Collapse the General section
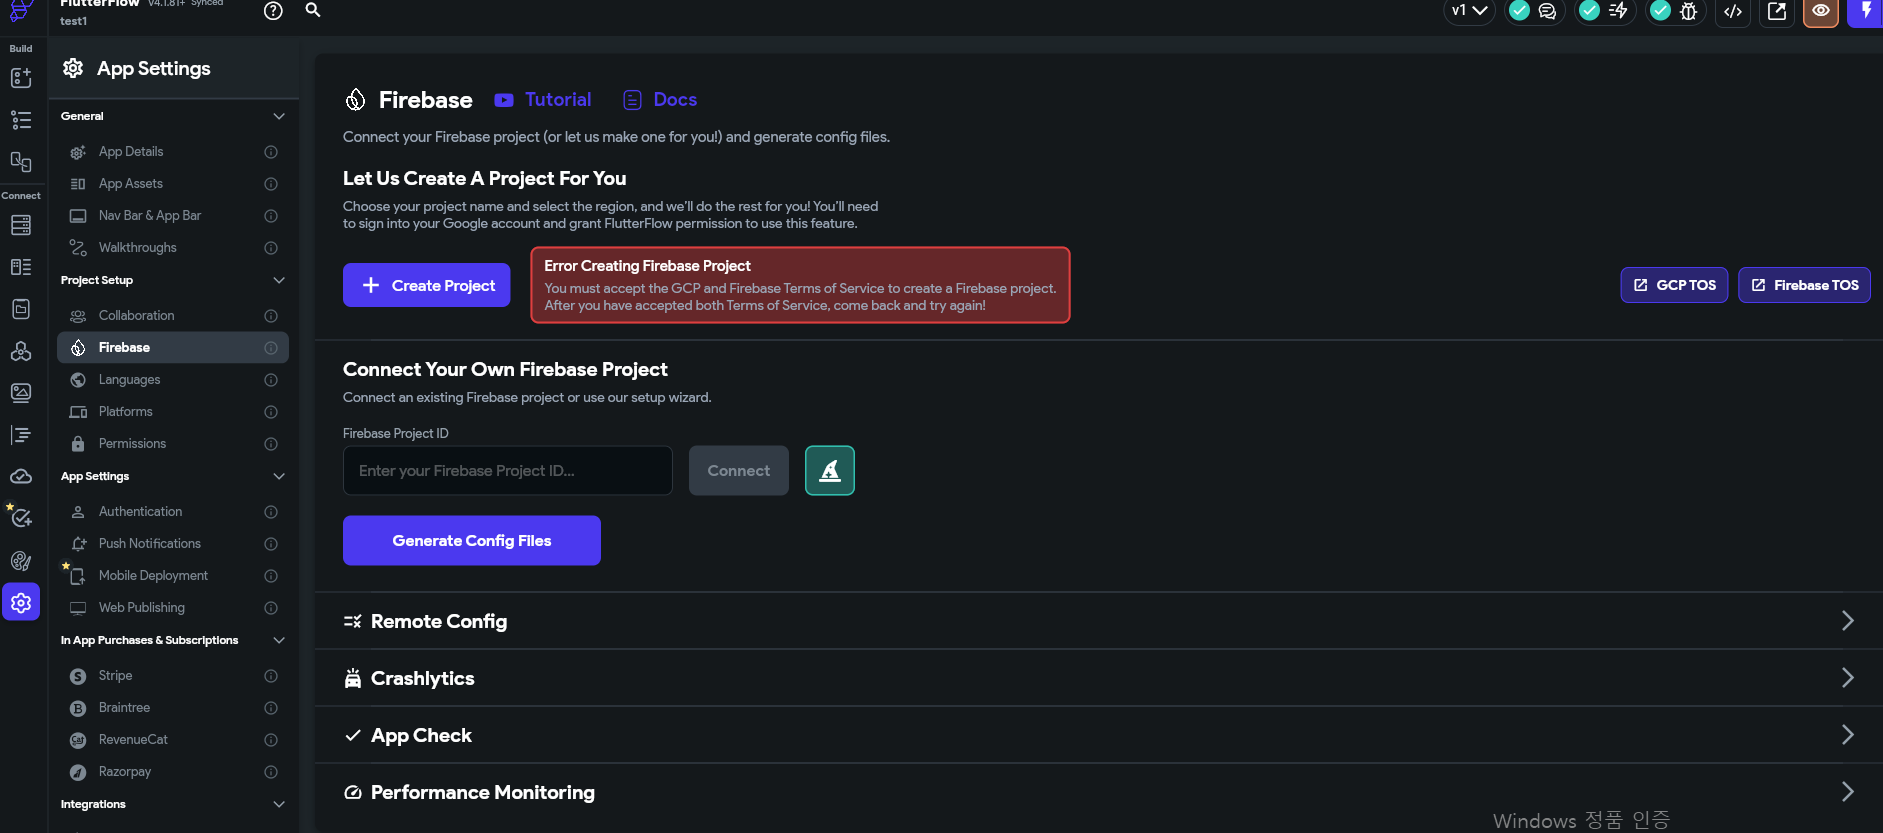 click(279, 116)
